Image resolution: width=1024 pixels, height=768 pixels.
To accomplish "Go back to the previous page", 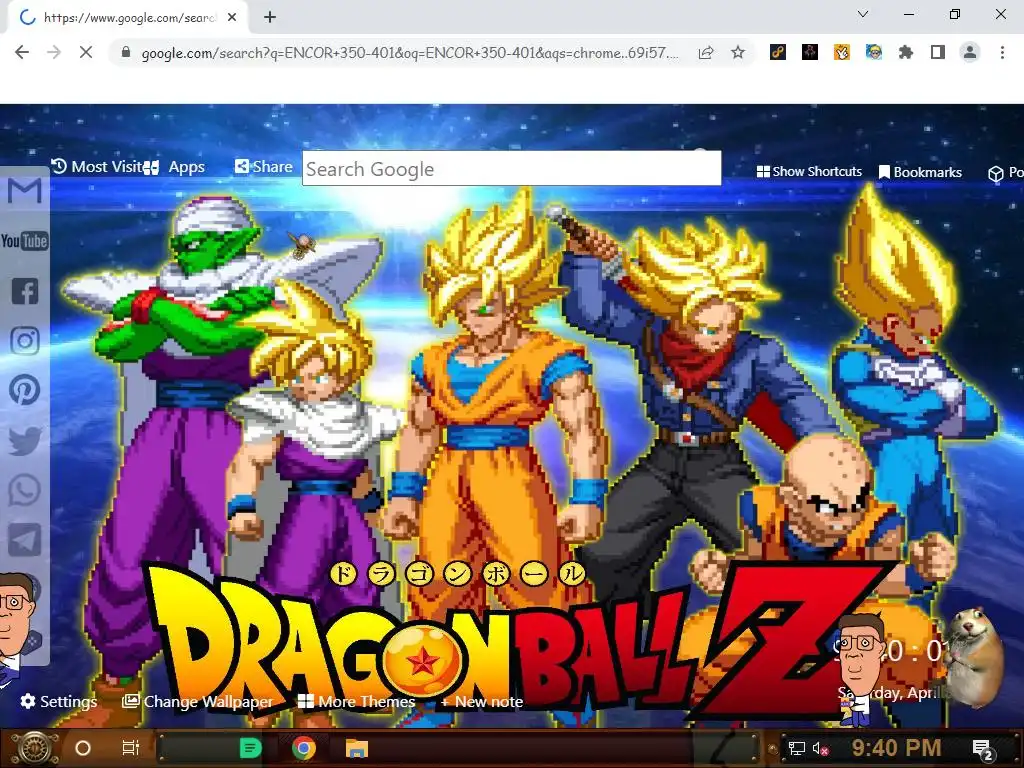I will [x=22, y=52].
